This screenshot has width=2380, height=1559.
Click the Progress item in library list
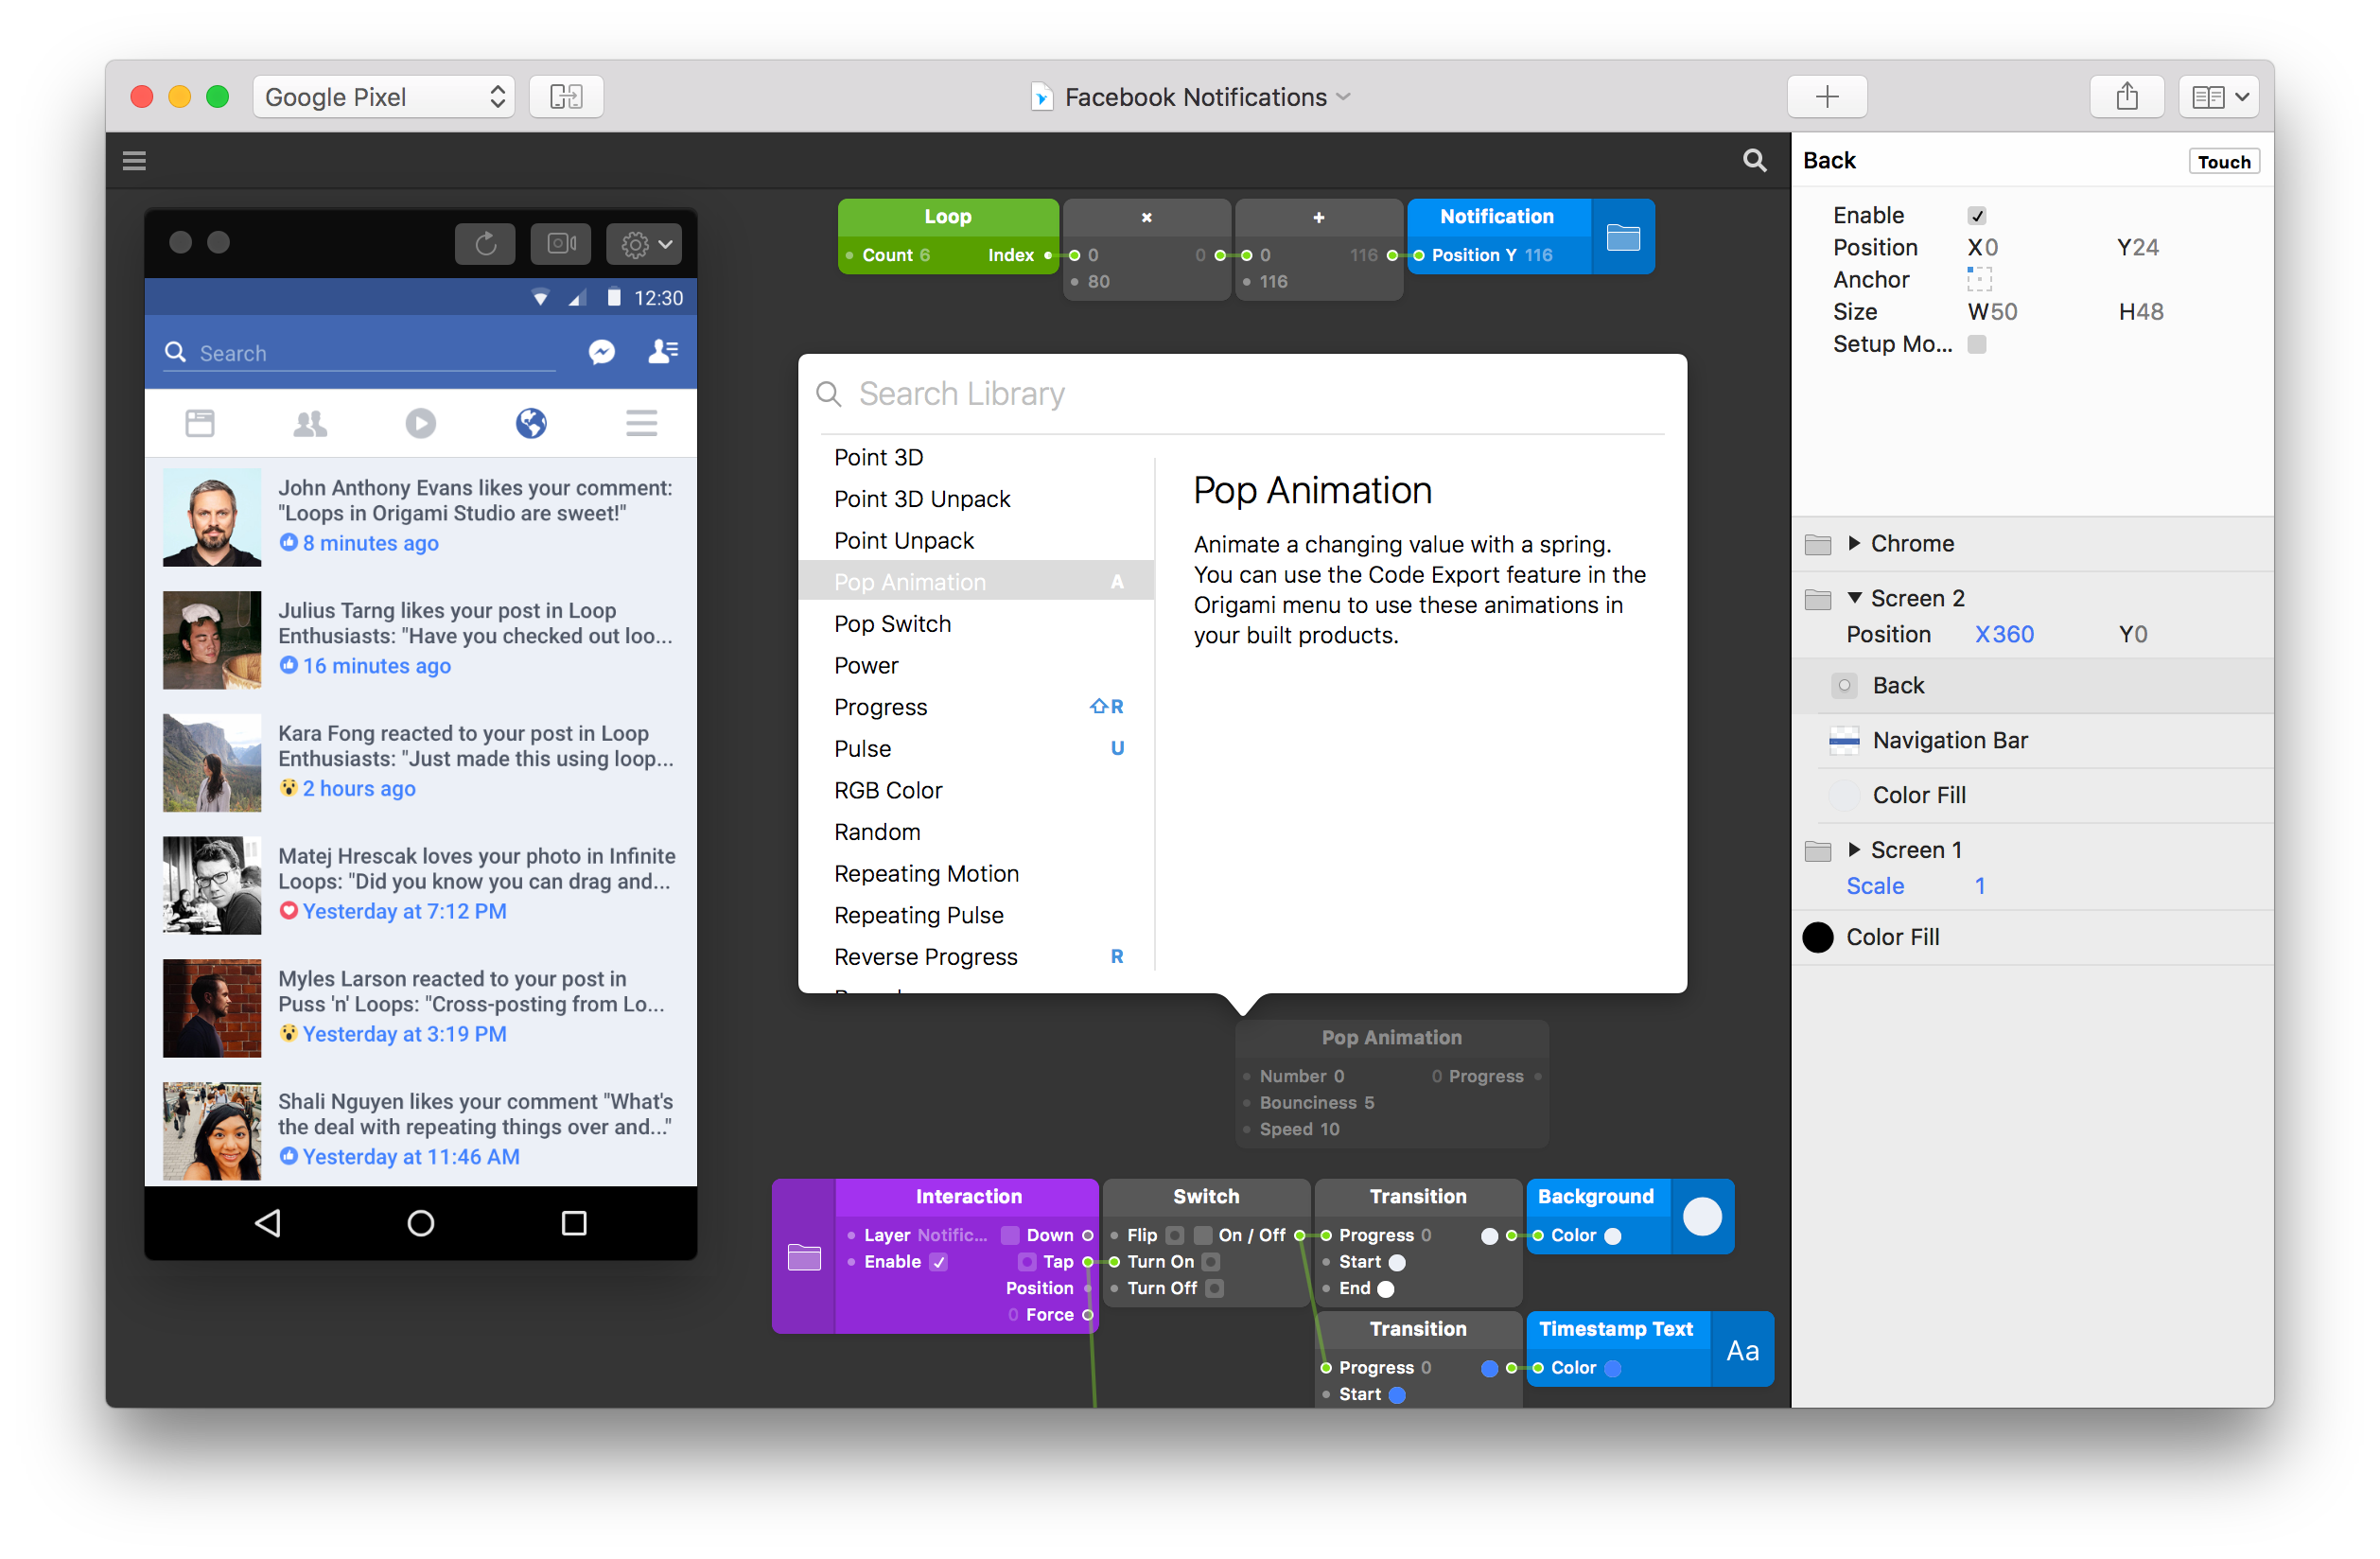(x=877, y=707)
